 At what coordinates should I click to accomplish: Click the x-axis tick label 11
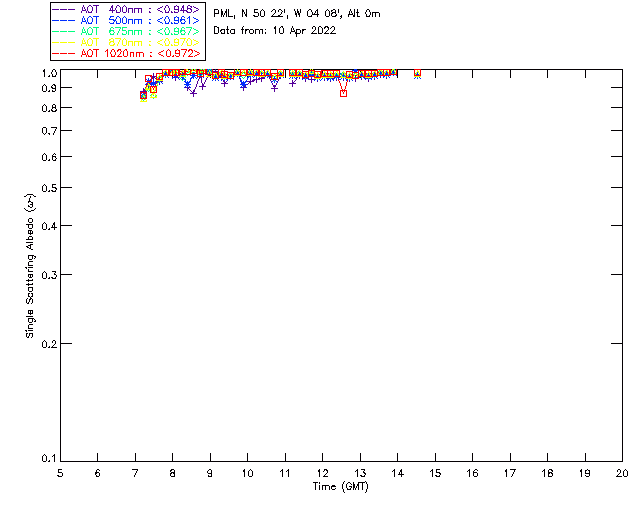pyautogui.click(x=285, y=473)
